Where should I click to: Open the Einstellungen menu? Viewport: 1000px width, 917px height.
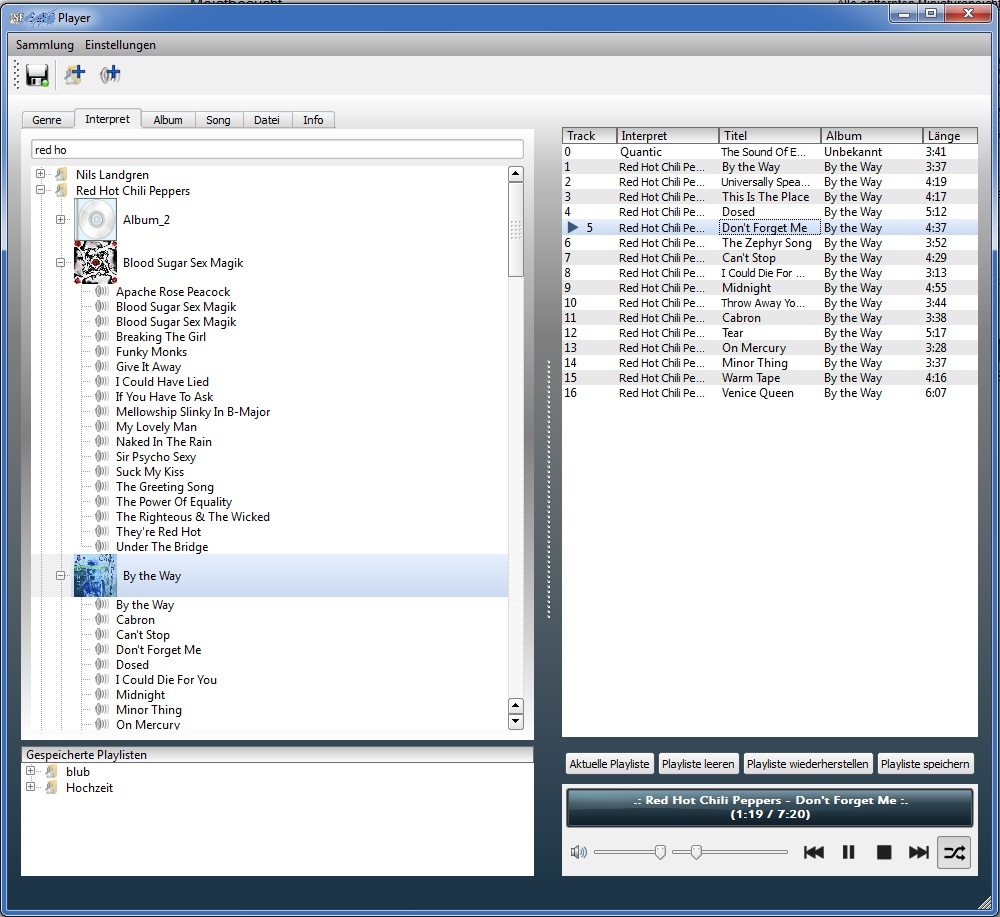pos(120,45)
